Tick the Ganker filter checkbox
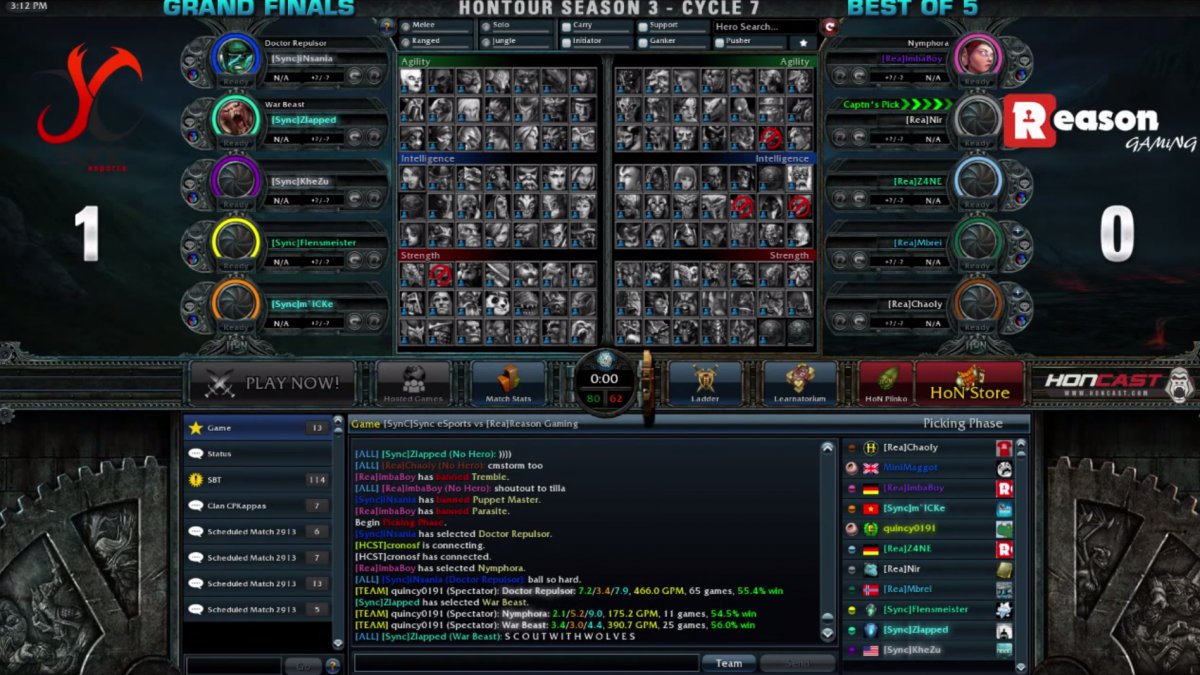The height and width of the screenshot is (675, 1200). click(642, 42)
